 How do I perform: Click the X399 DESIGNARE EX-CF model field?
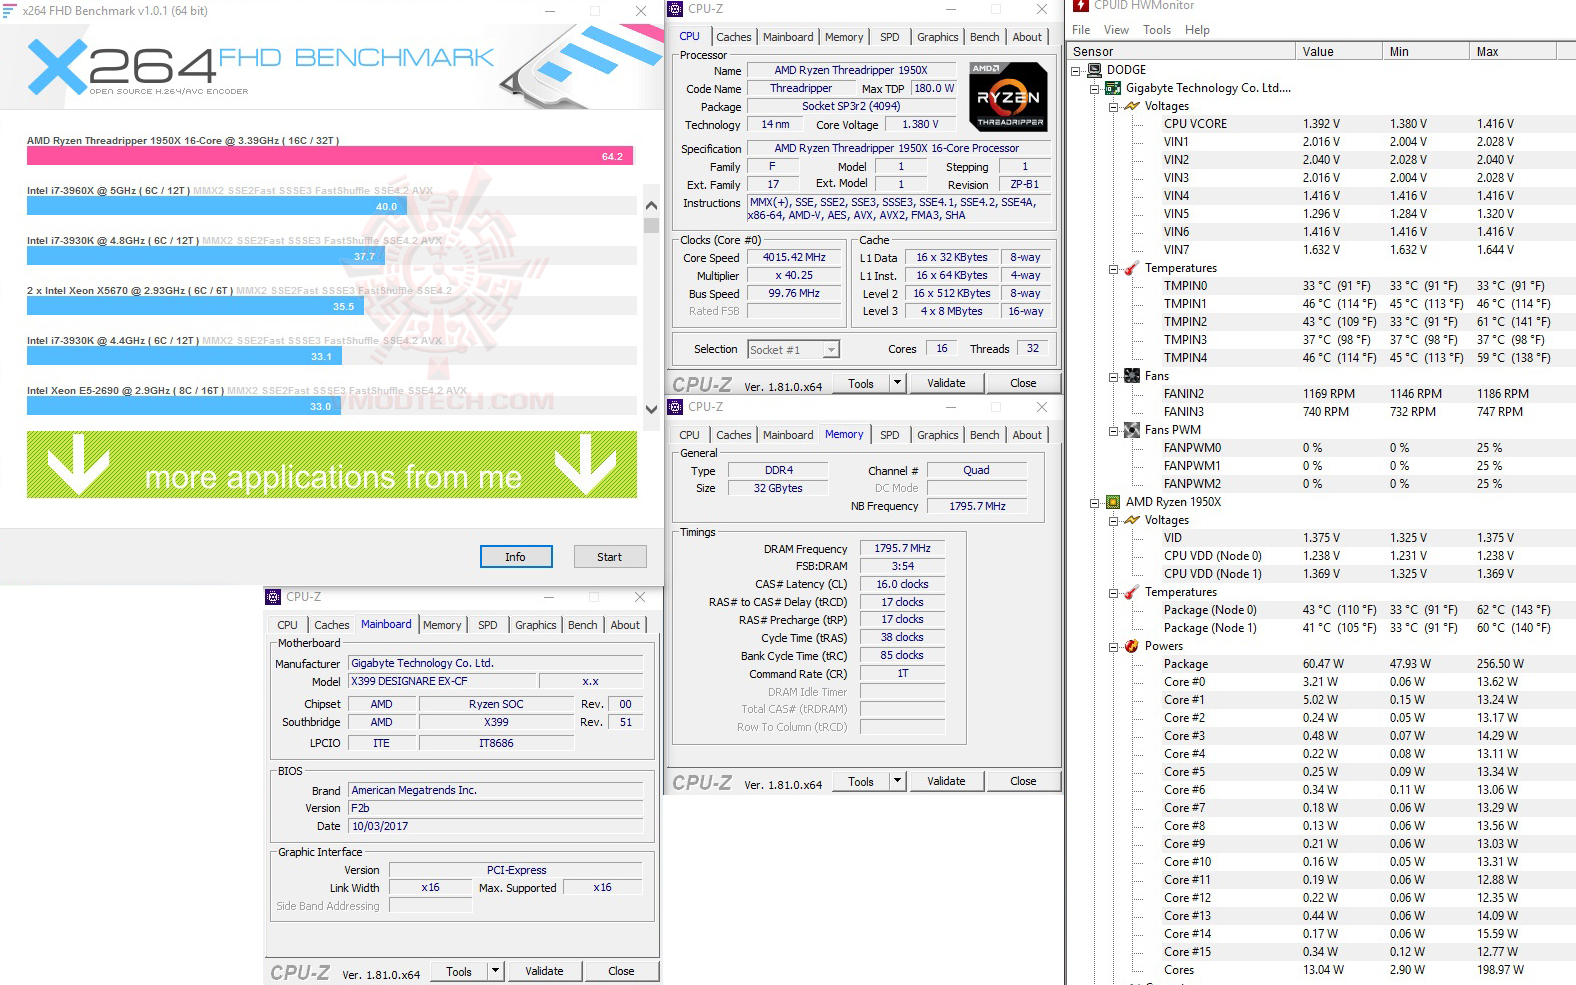click(x=442, y=681)
